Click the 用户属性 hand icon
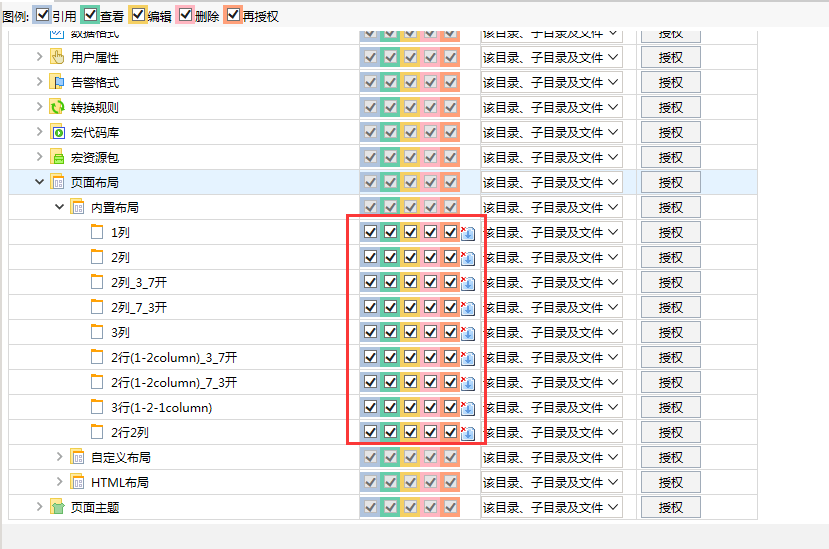Screen dimensions: 829x549 (x=57, y=57)
